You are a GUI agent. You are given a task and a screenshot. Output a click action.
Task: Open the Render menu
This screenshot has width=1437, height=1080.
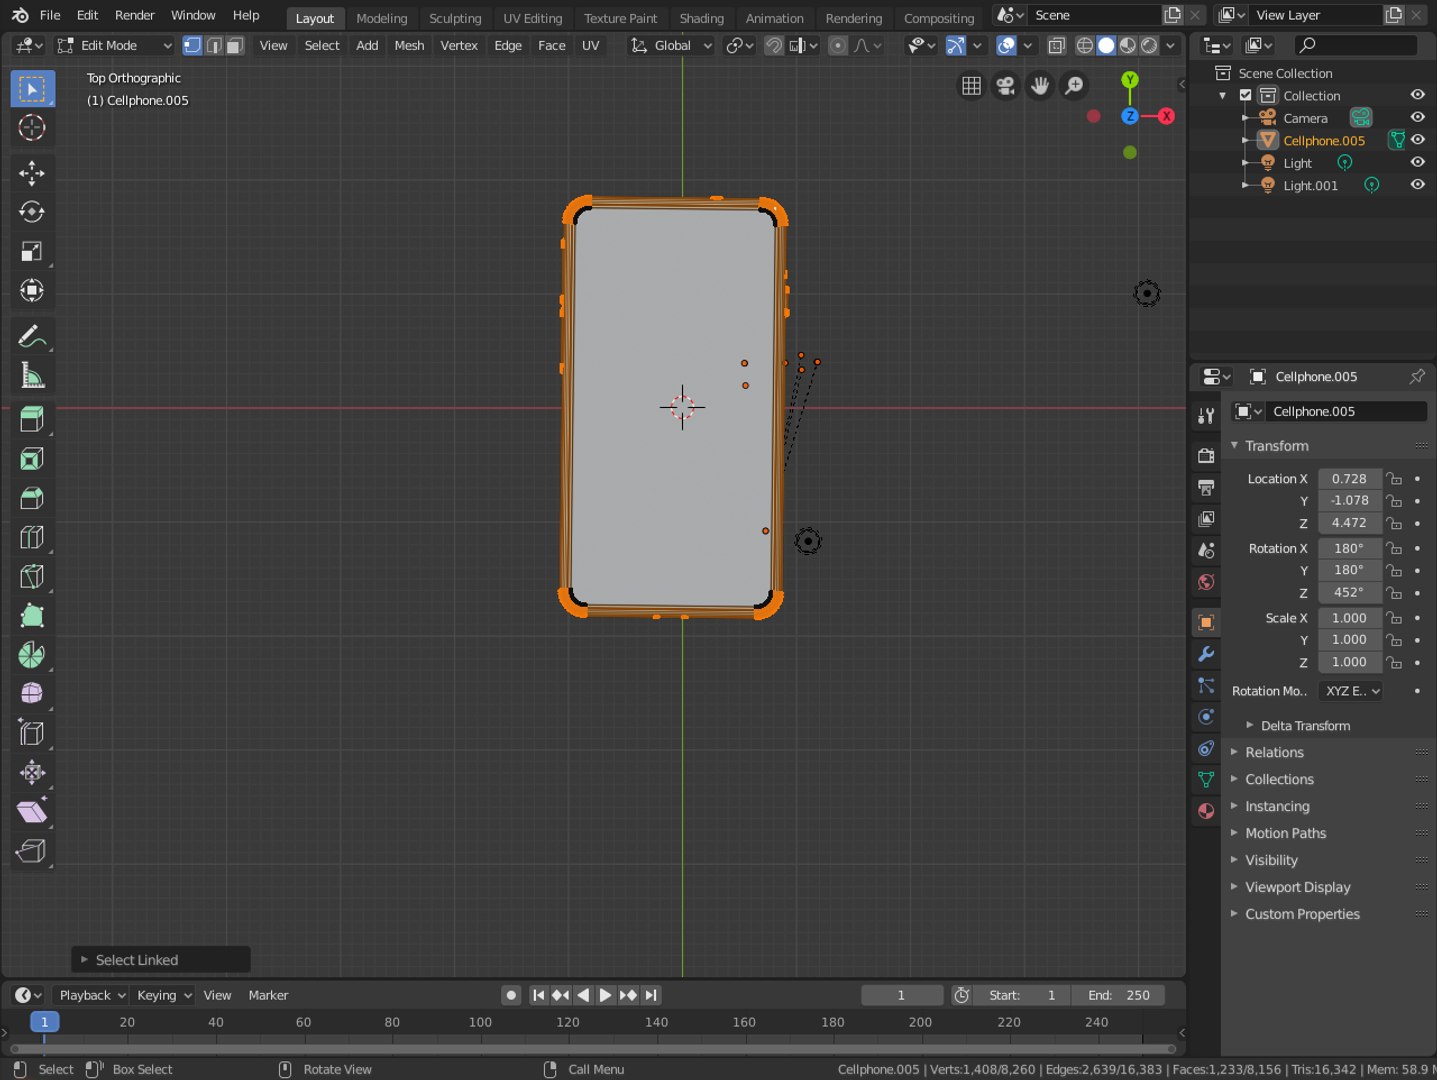coord(135,15)
